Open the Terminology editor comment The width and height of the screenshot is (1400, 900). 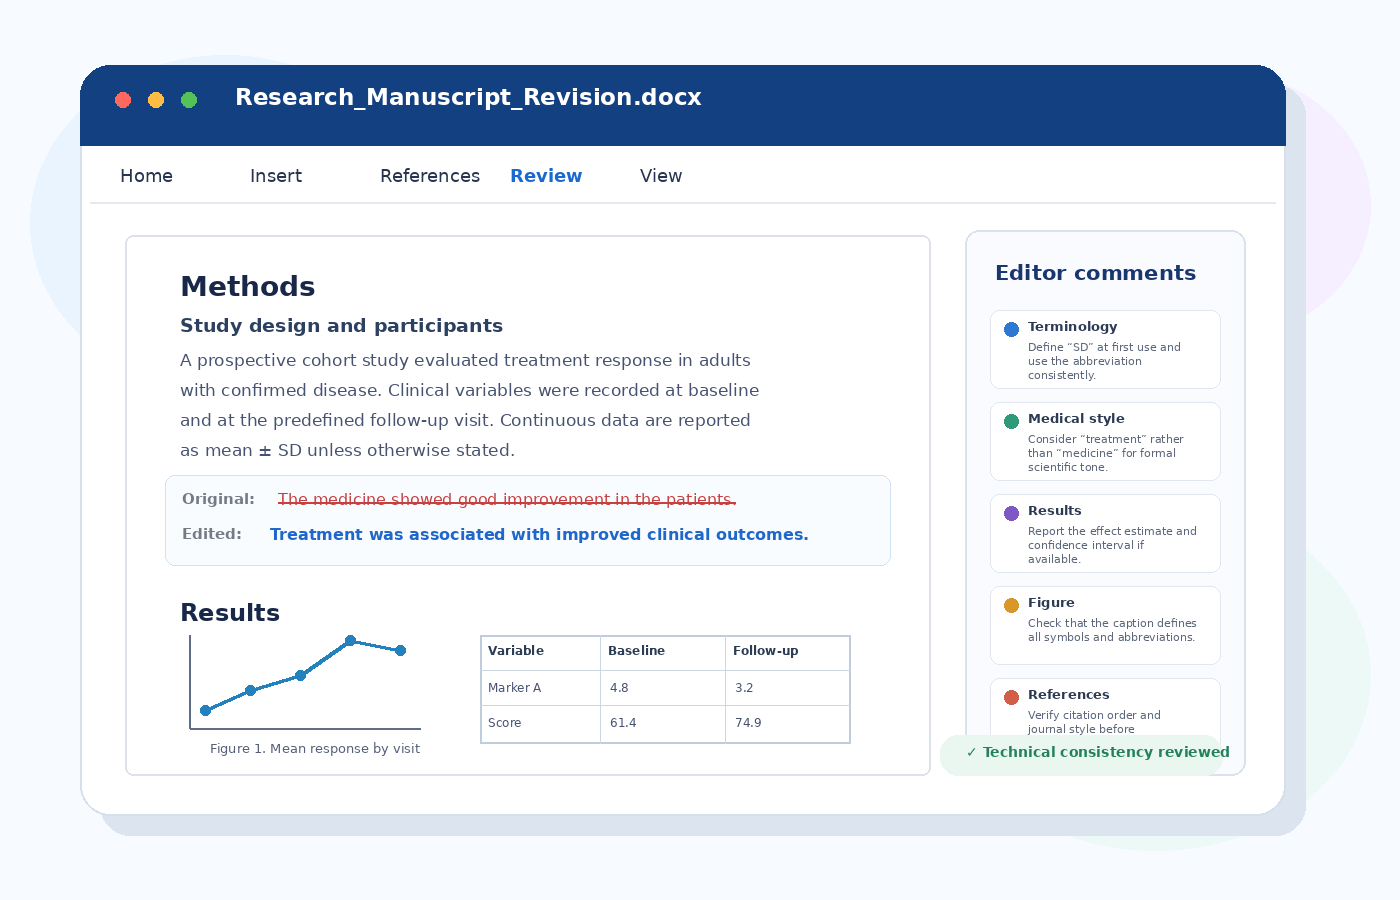tap(1105, 349)
